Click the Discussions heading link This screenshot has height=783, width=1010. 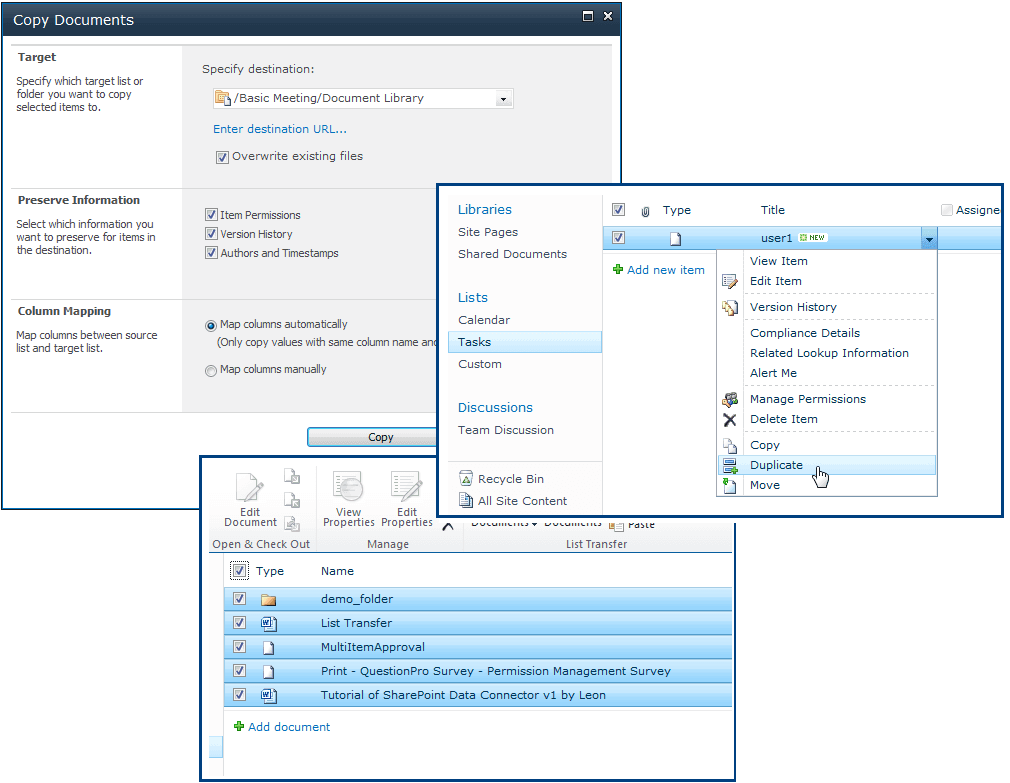pyautogui.click(x=495, y=408)
